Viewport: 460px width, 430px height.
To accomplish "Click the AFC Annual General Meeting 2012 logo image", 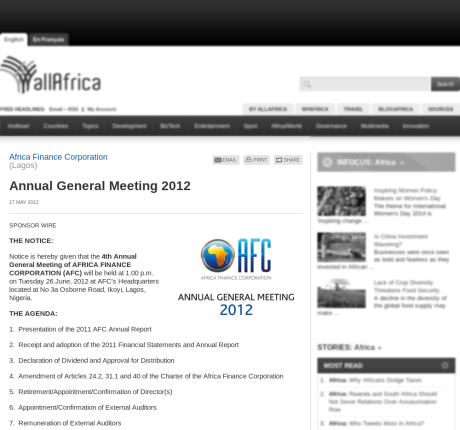I will 236,278.
